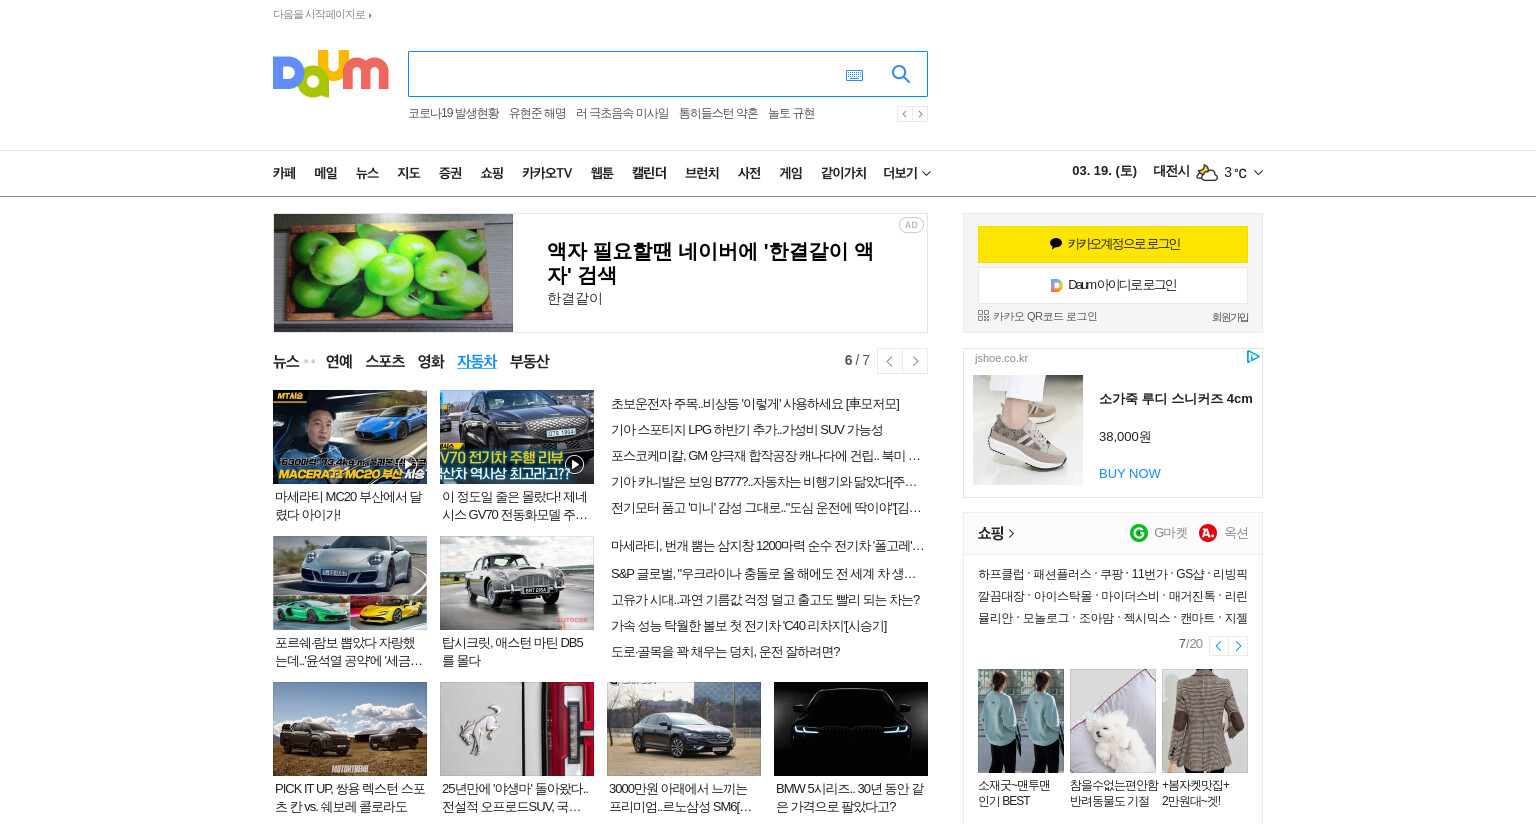Open the 같이가치 menu item

tap(843, 173)
